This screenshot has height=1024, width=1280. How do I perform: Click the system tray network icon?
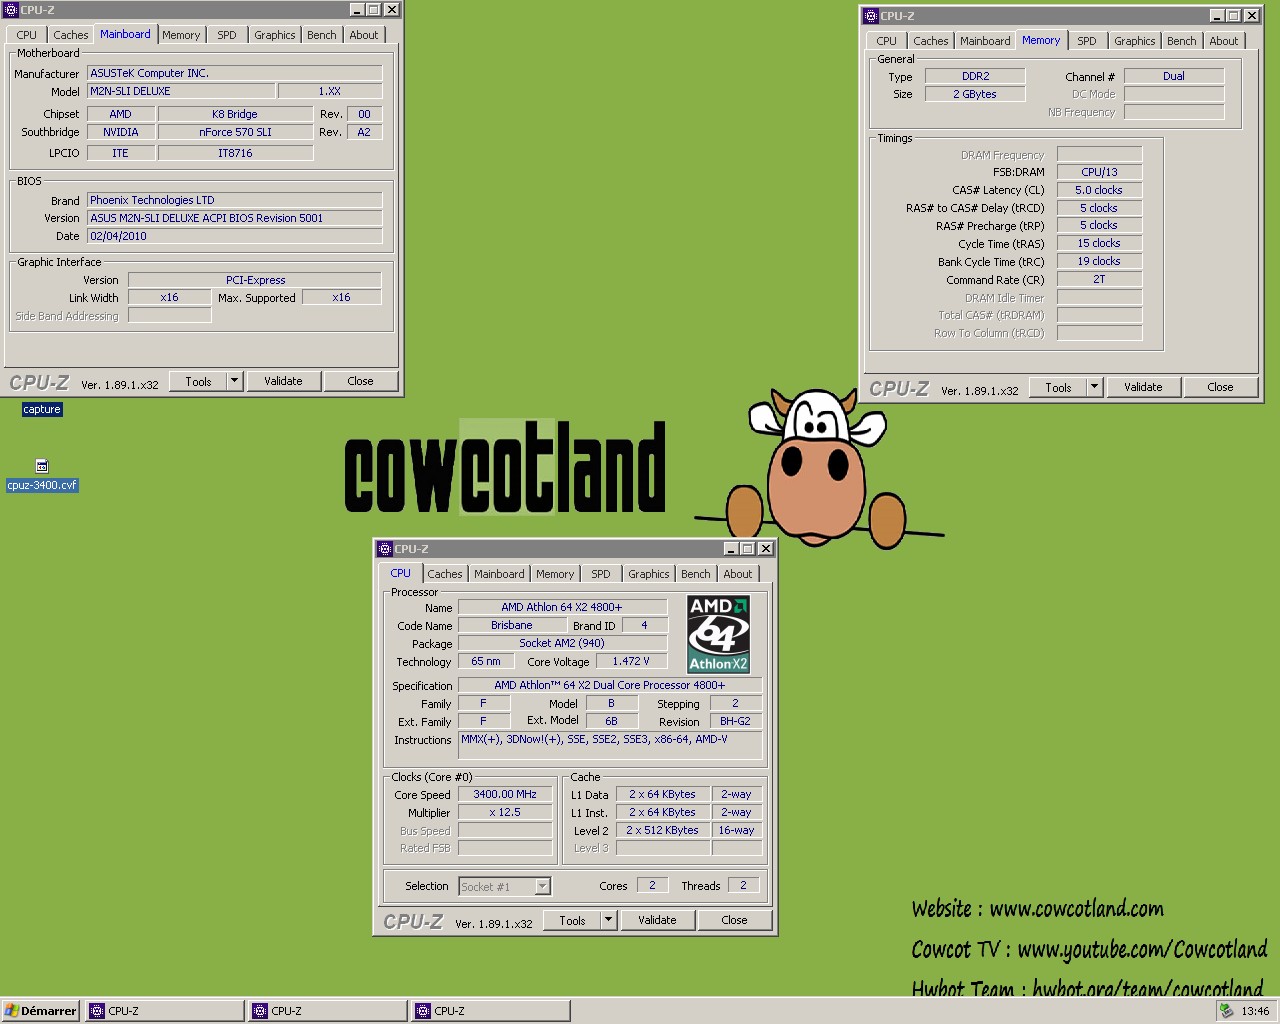tap(1226, 1011)
